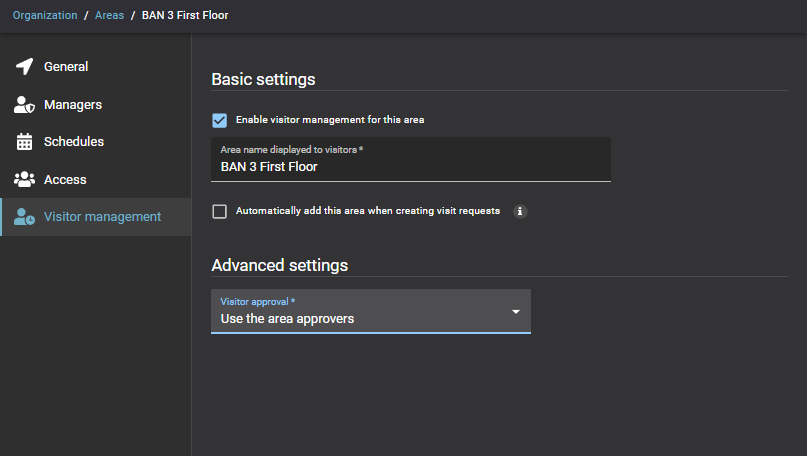Viewport: 807px width, 456px height.
Task: Tick the automatically add this area checkbox
Action: pyautogui.click(x=220, y=211)
